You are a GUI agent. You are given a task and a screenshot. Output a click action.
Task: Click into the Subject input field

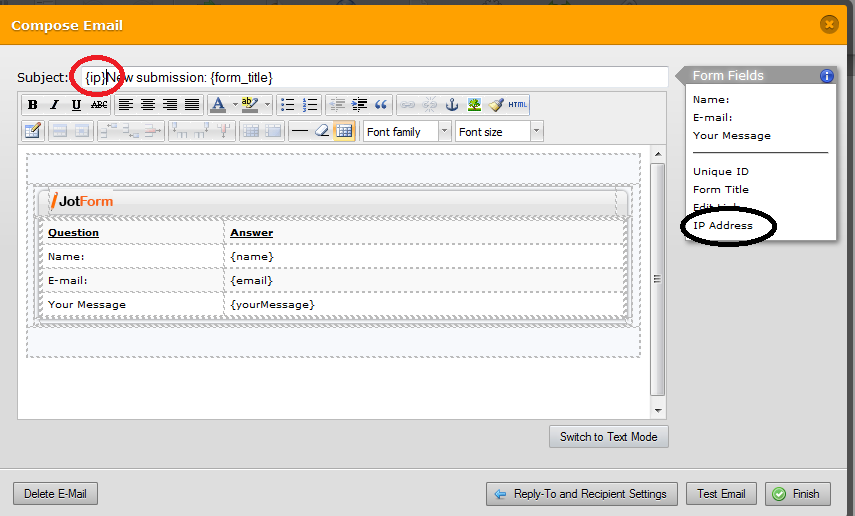(x=450, y=77)
